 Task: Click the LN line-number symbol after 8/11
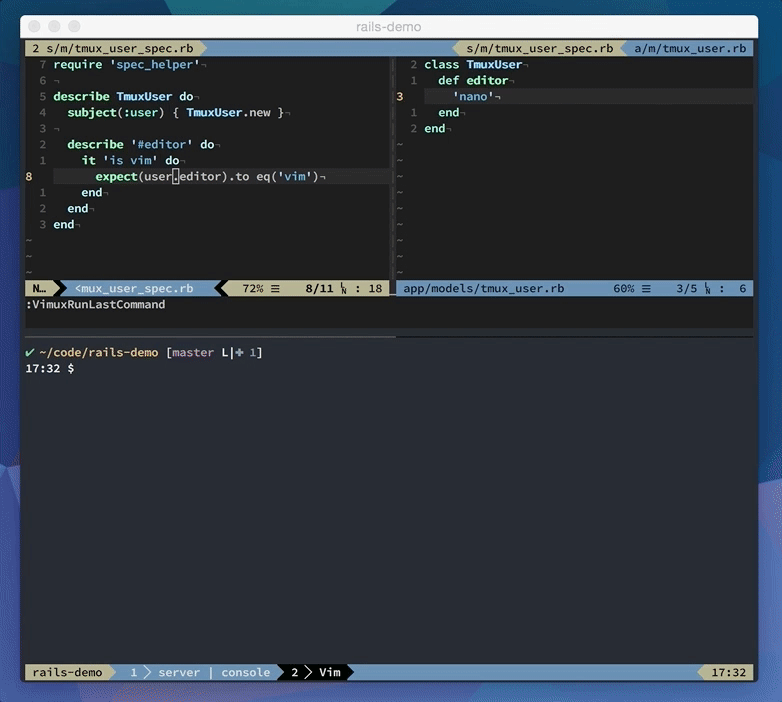coord(344,289)
